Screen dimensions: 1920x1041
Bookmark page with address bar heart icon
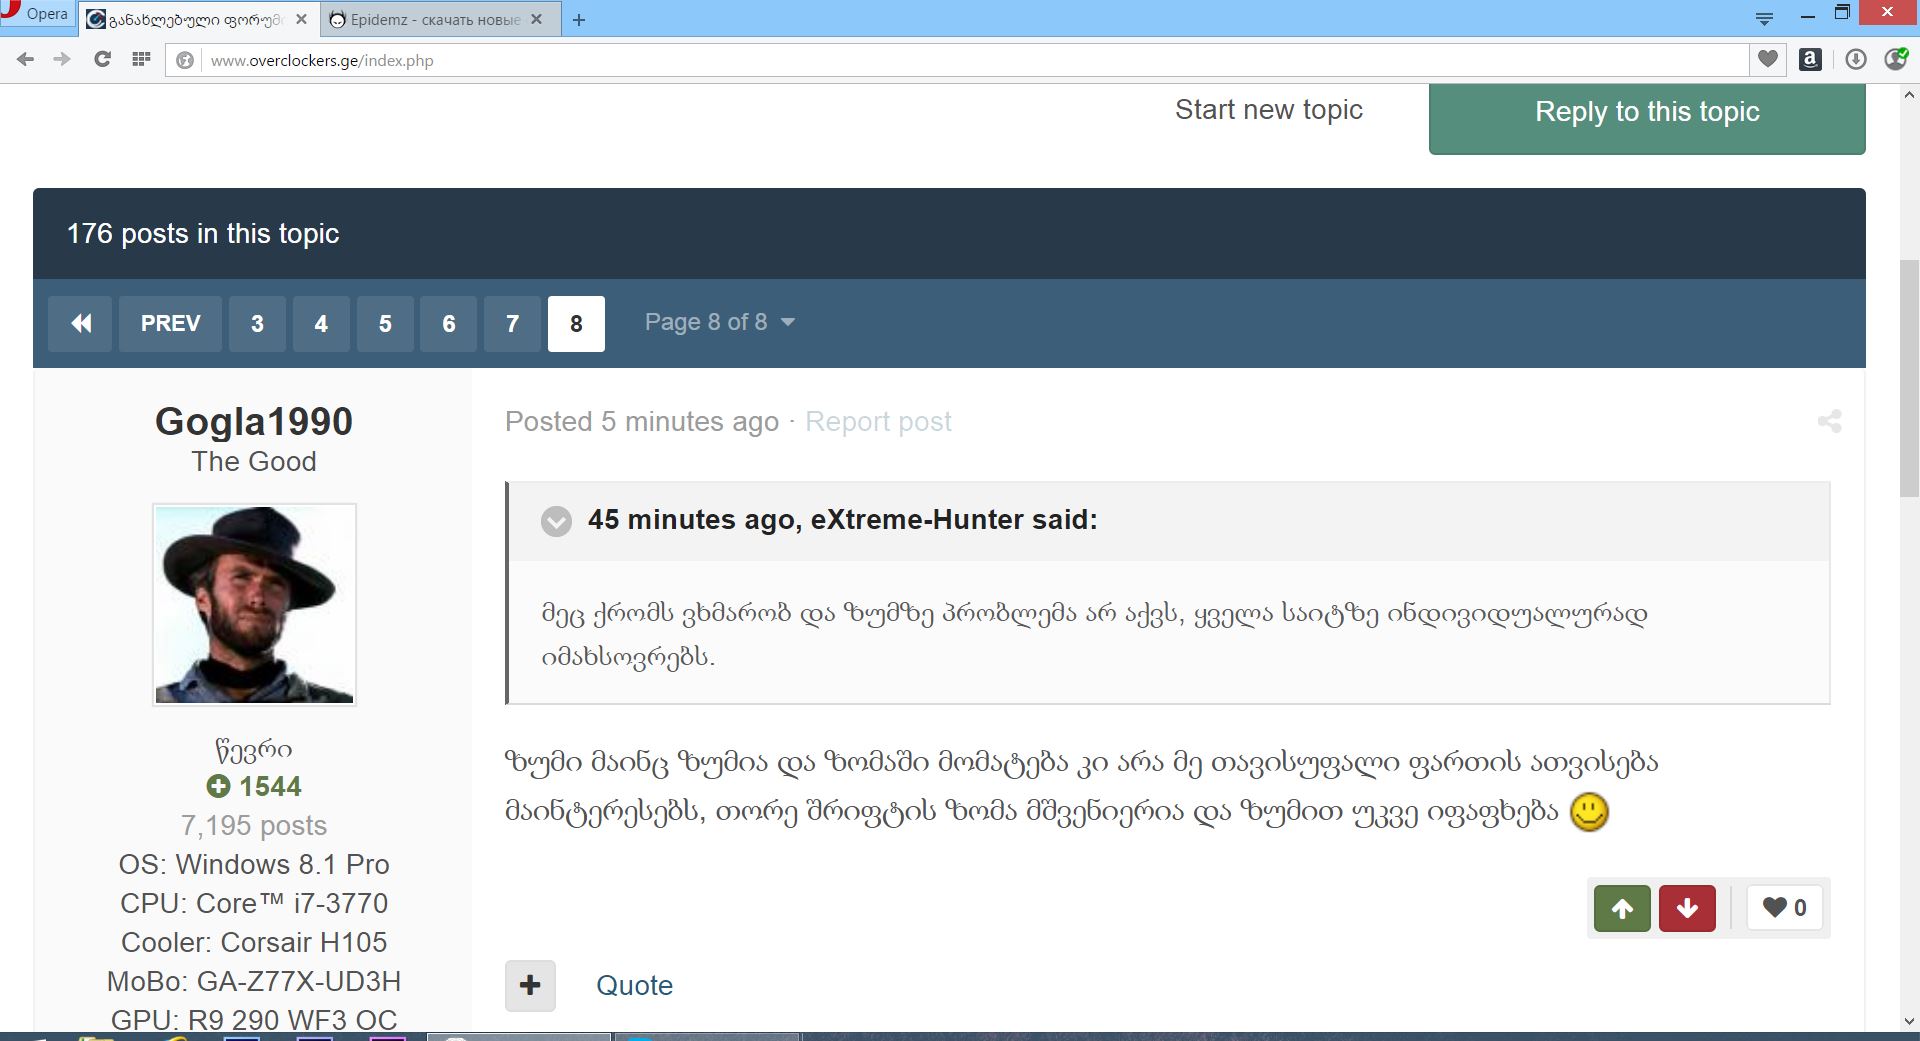pos(1768,60)
